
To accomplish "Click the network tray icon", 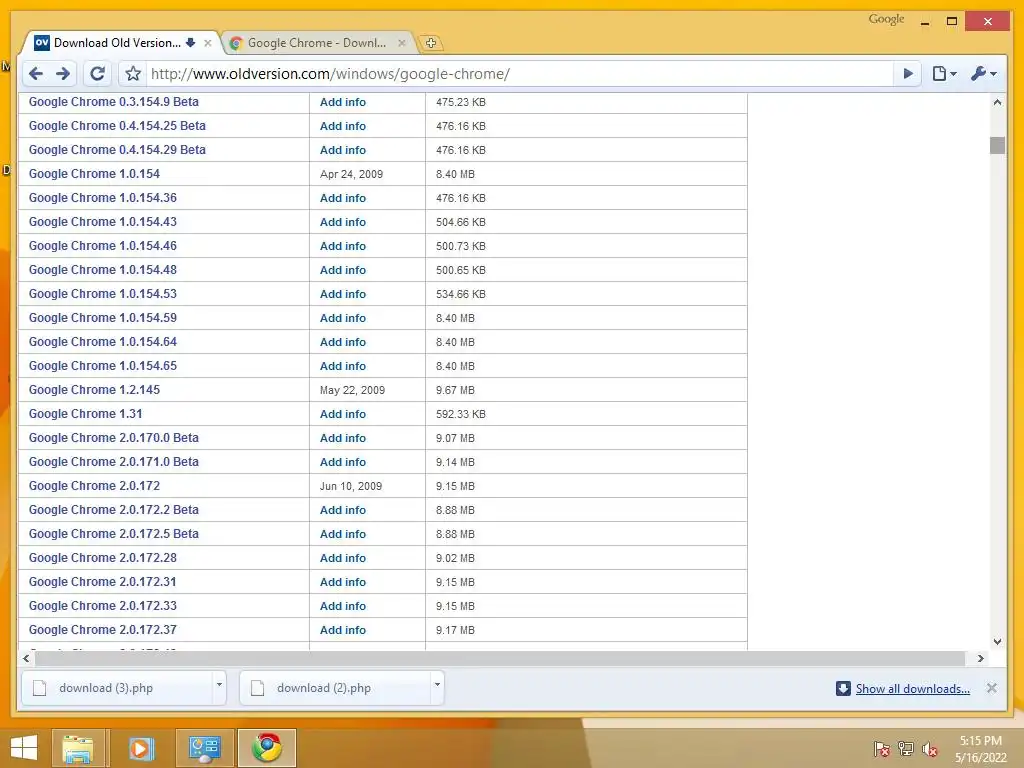I will (906, 748).
